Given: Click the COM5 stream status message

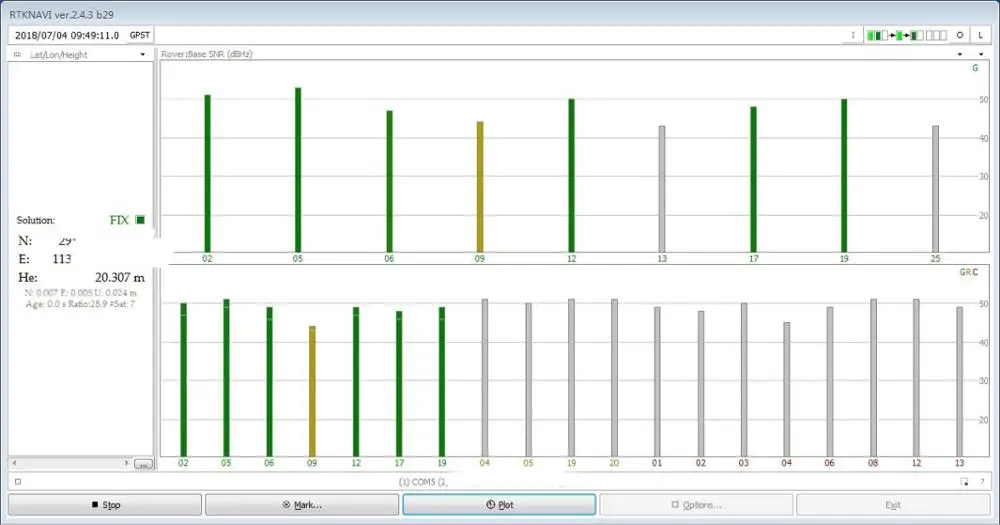Looking at the screenshot, I should click(423, 482).
